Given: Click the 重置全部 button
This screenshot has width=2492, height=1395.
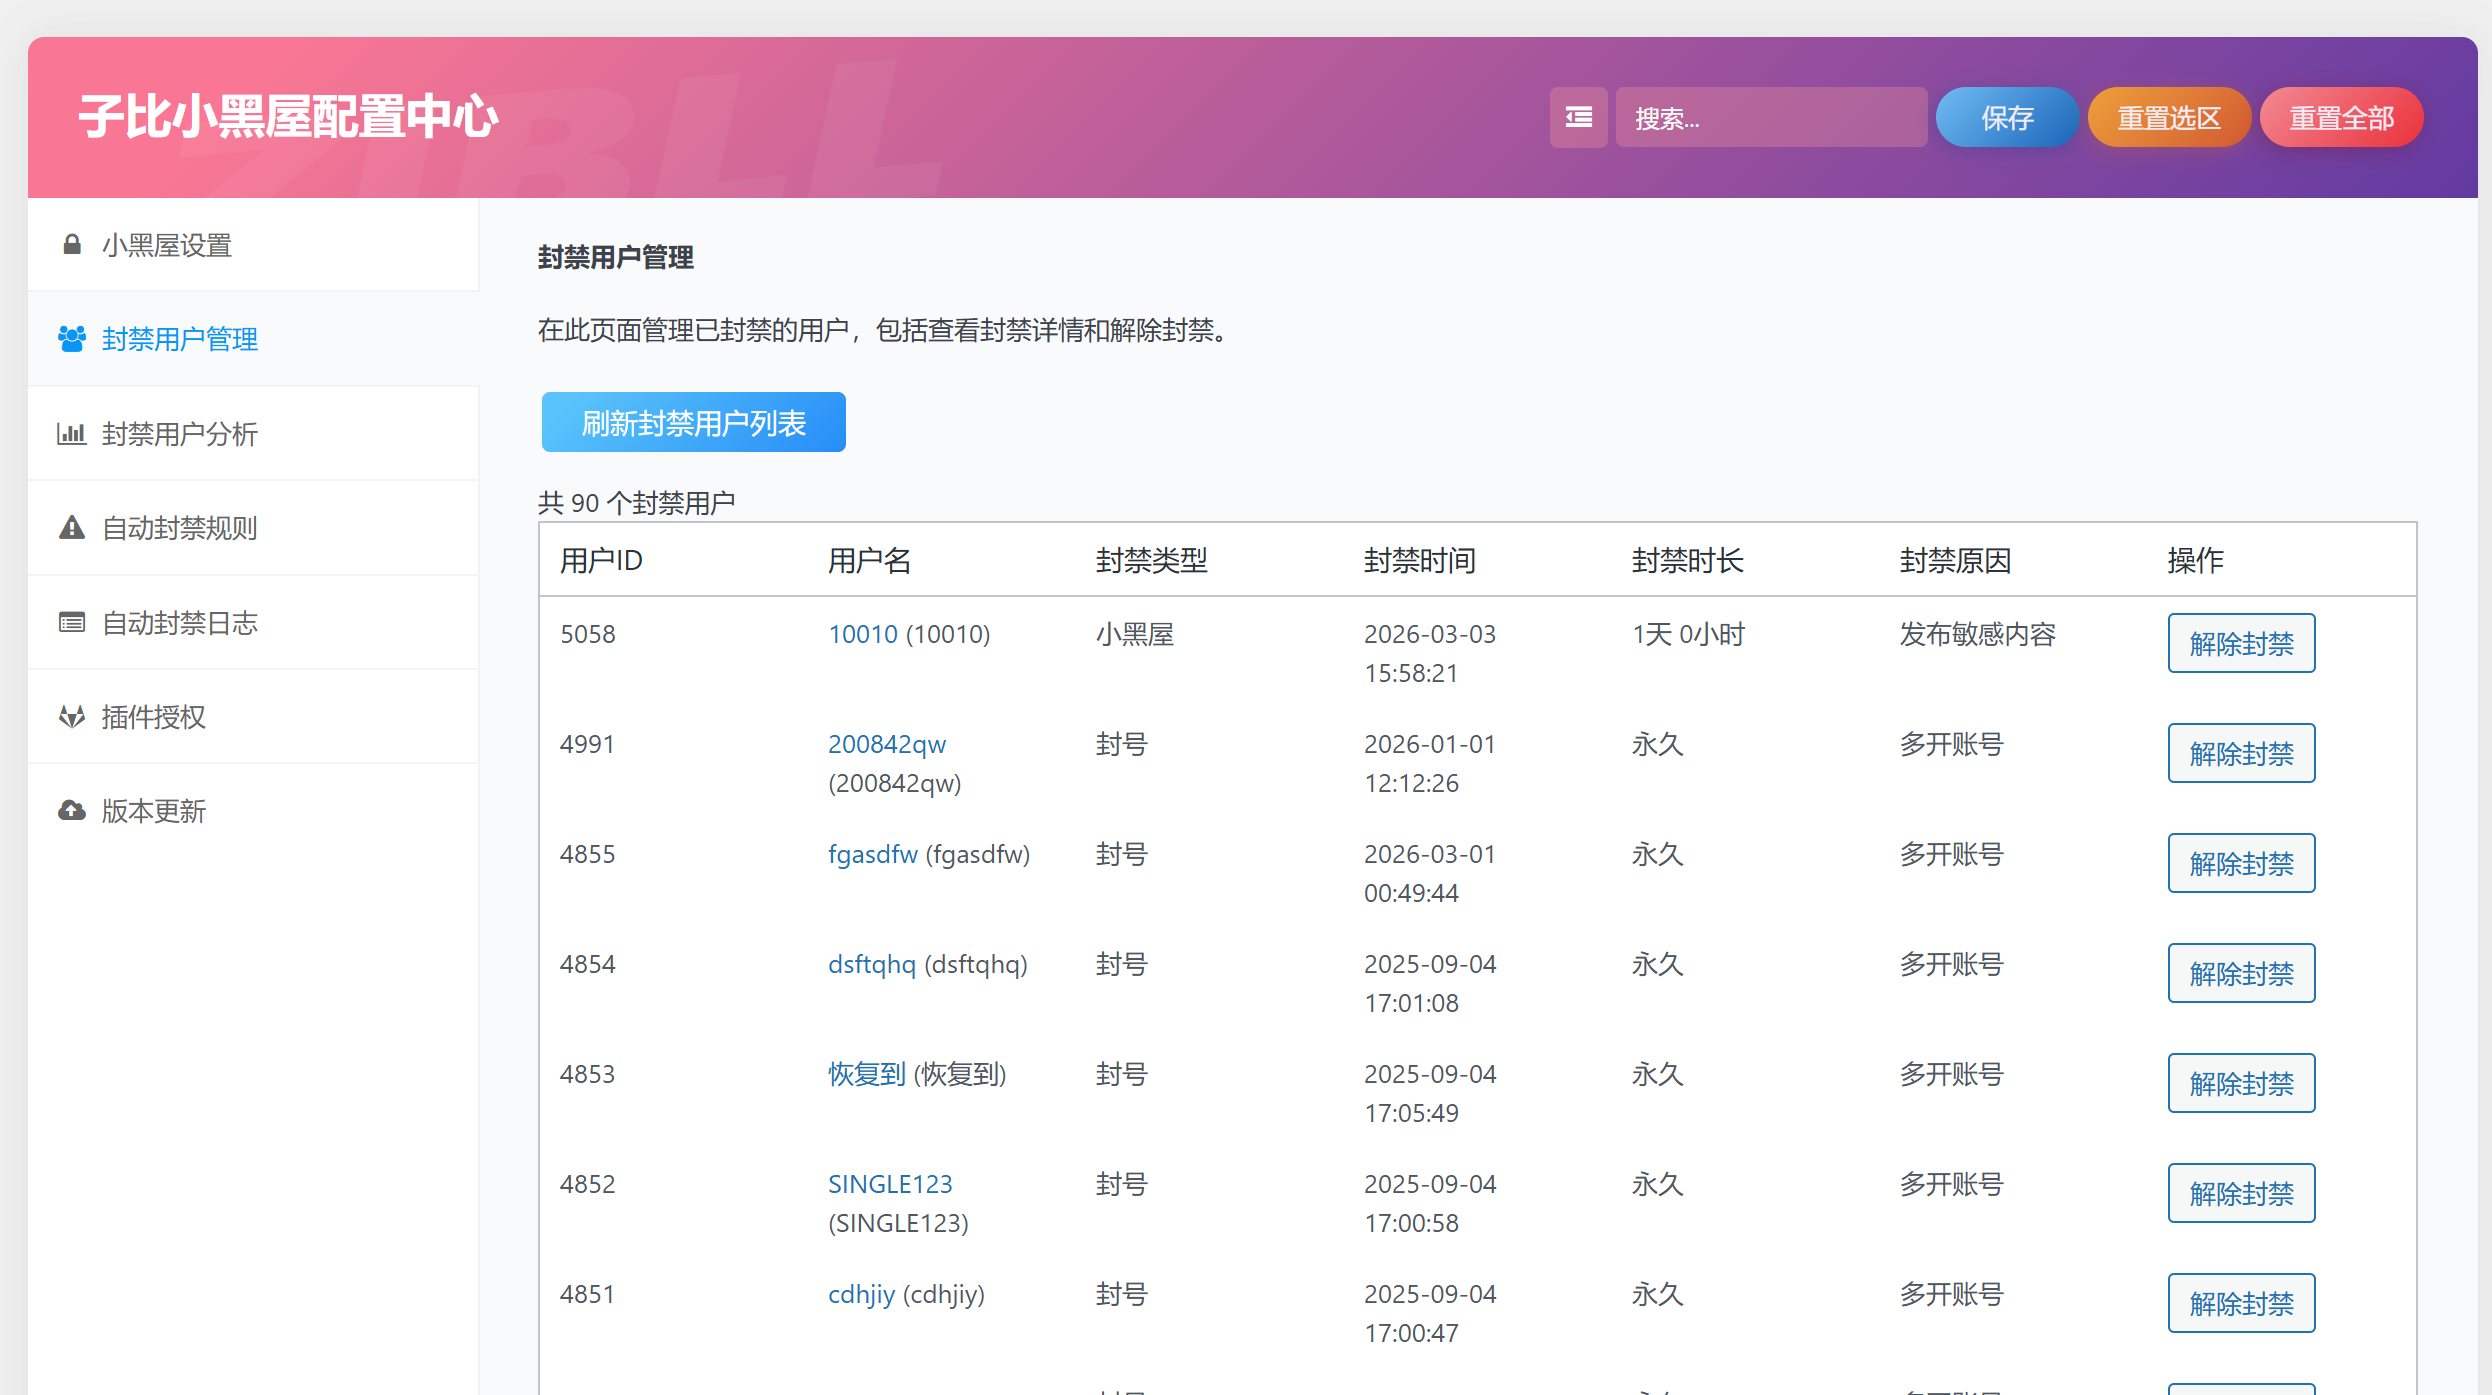Looking at the screenshot, I should click(2342, 118).
